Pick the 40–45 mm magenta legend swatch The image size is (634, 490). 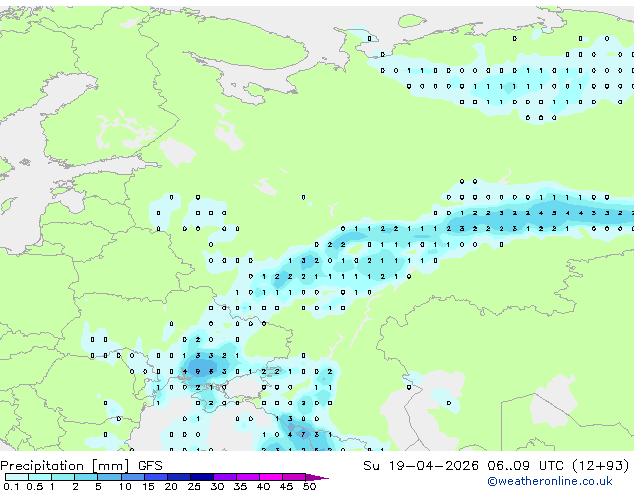[x=271, y=477]
